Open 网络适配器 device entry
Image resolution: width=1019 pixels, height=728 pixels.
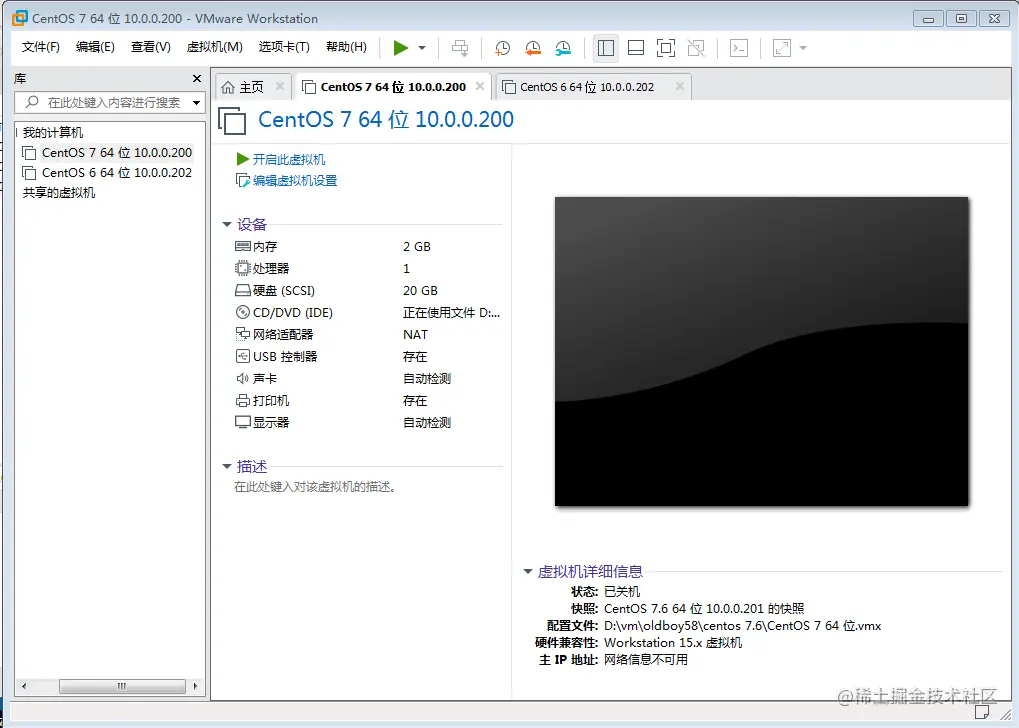pyautogui.click(x=274, y=335)
